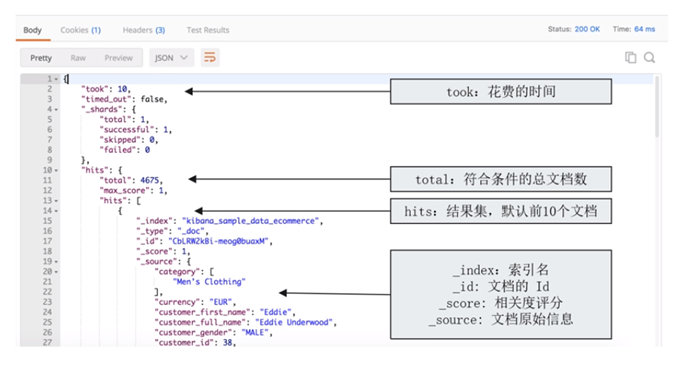The image size is (681, 366).
Task: Copy response using the copy icon
Action: click(630, 57)
